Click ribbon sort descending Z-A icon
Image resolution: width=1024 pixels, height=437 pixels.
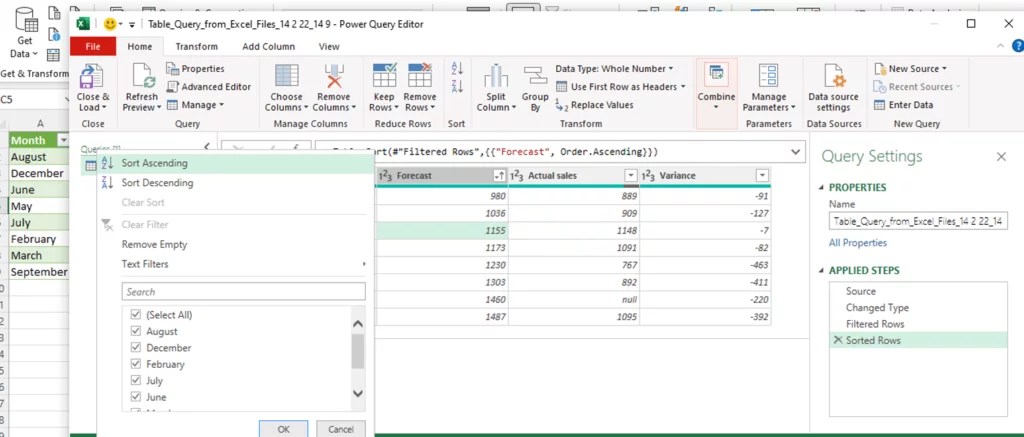(457, 86)
